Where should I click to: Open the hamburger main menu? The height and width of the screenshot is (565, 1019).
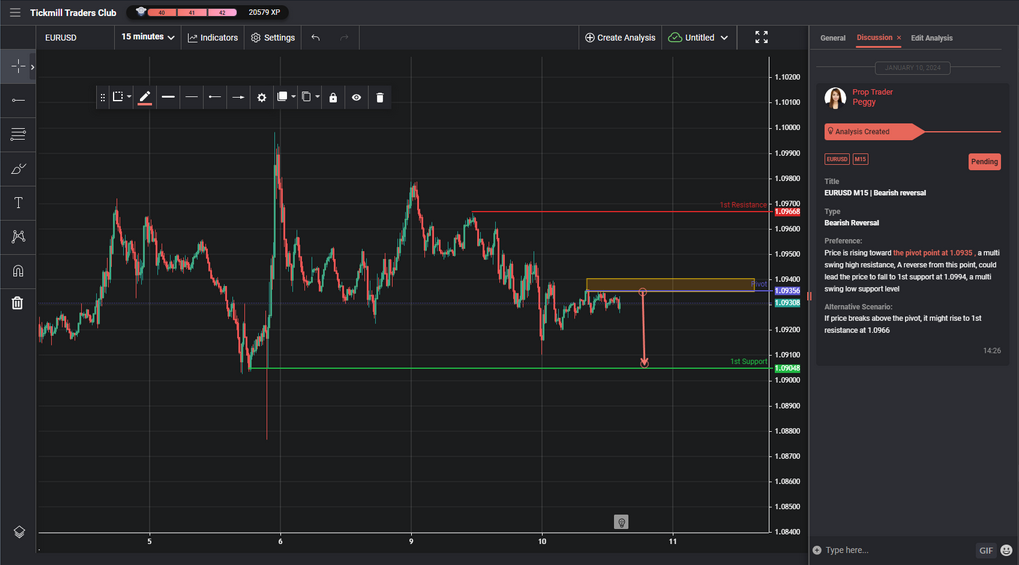click(x=15, y=12)
